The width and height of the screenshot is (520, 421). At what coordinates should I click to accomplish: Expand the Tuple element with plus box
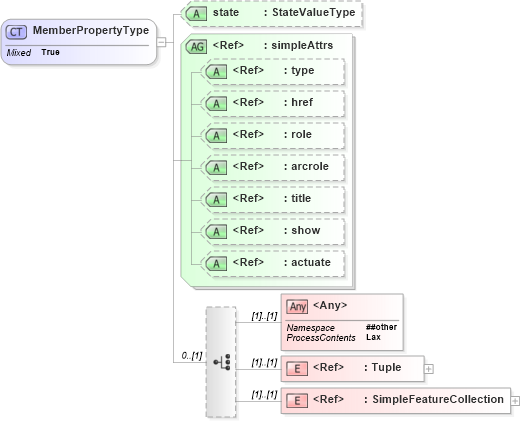click(x=429, y=369)
